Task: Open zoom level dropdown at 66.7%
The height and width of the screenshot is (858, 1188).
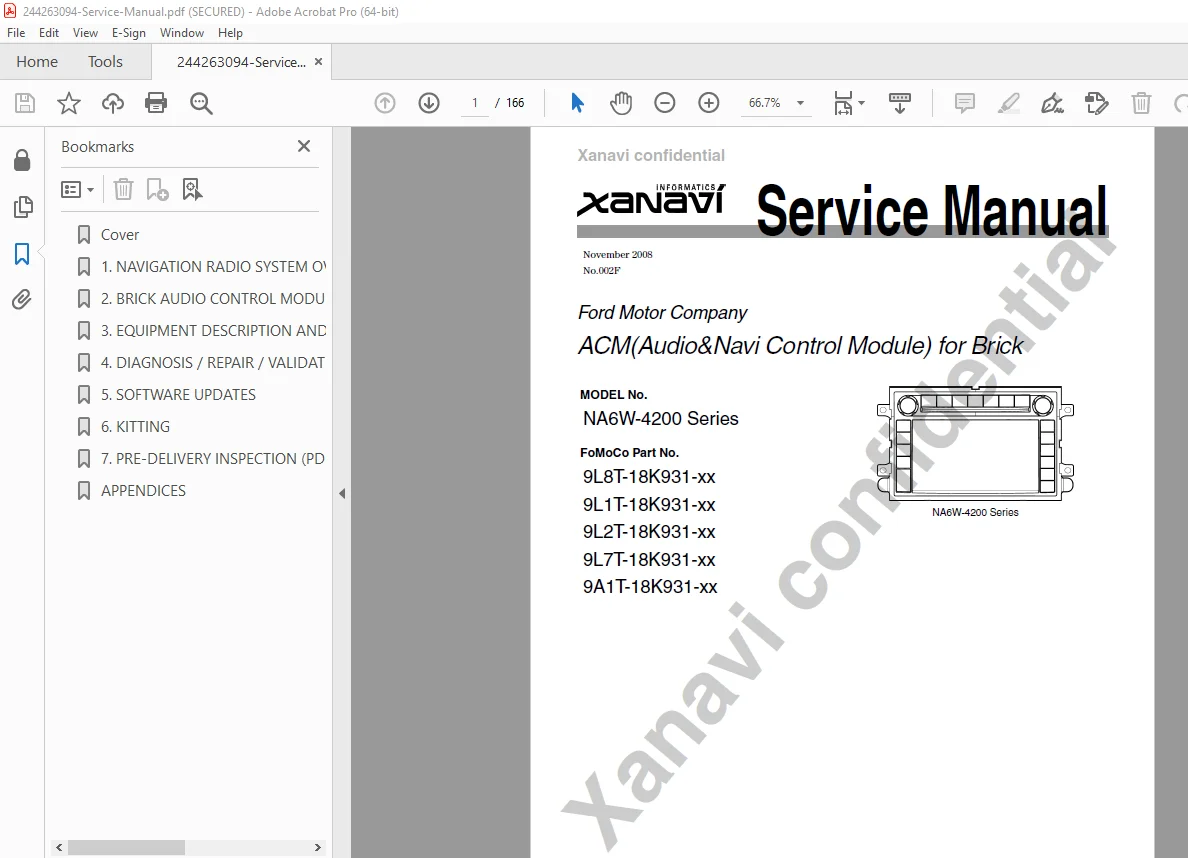Action: click(800, 103)
